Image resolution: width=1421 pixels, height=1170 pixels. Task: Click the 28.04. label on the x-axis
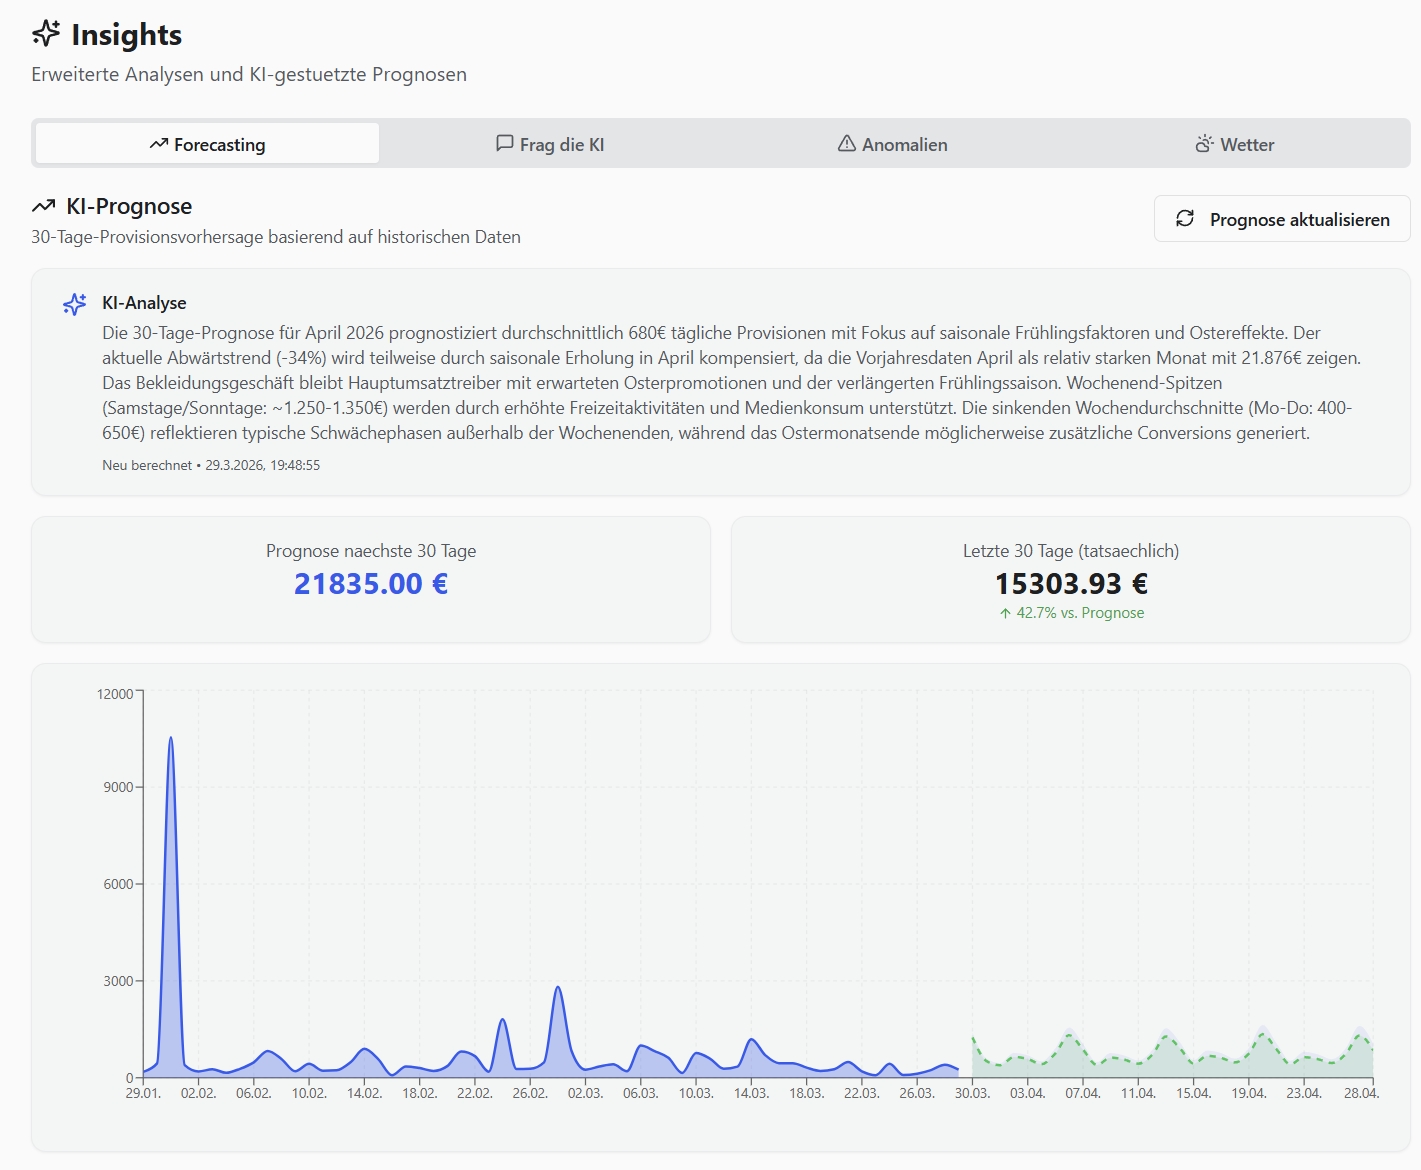[x=1361, y=1093]
